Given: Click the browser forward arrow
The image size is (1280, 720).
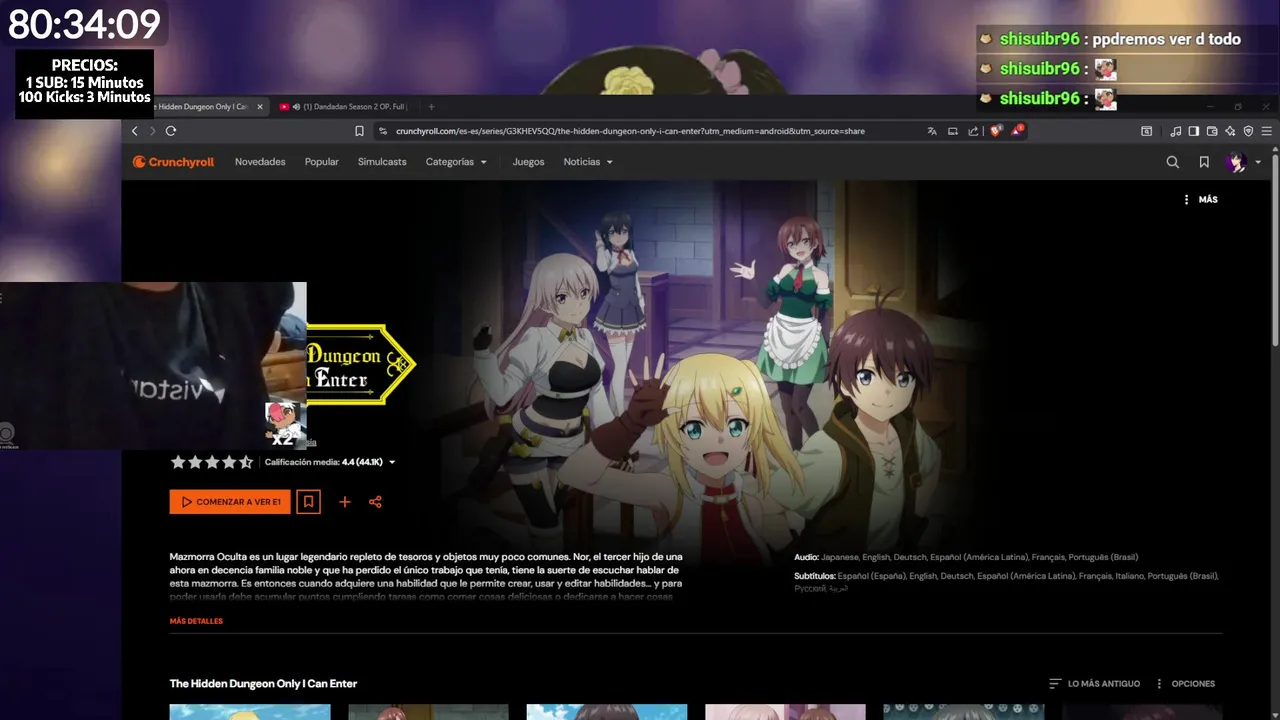Looking at the screenshot, I should (153, 131).
